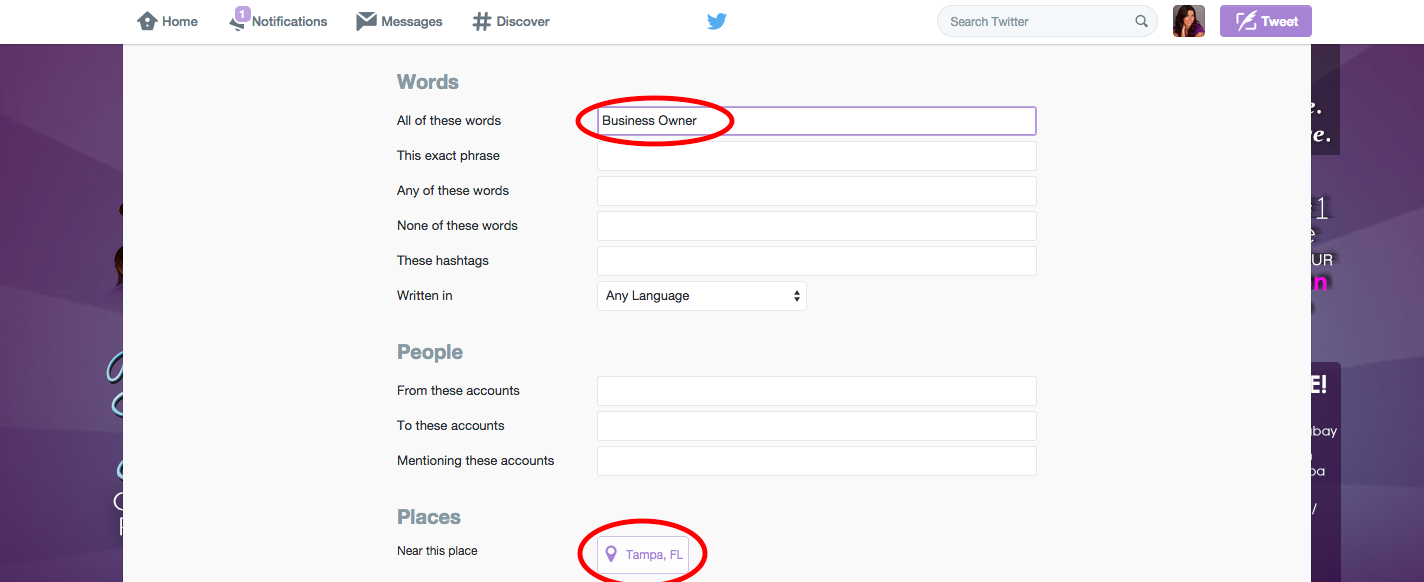Click the Search Twitter field
Image resolution: width=1424 pixels, height=582 pixels.
(1047, 21)
